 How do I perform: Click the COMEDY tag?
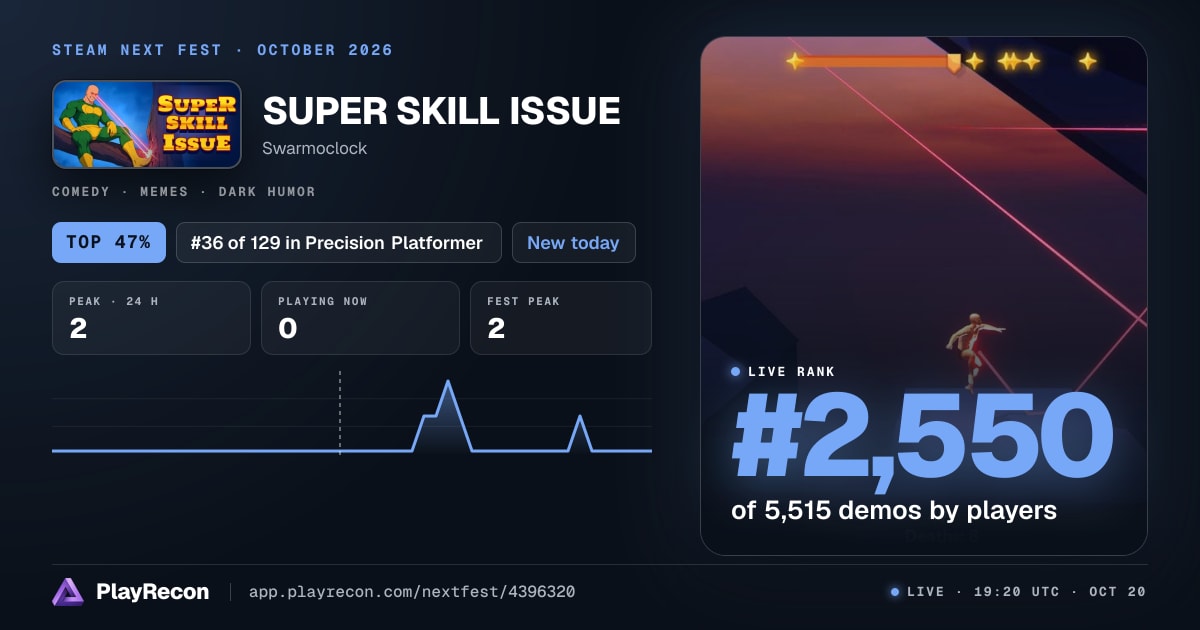click(x=83, y=191)
